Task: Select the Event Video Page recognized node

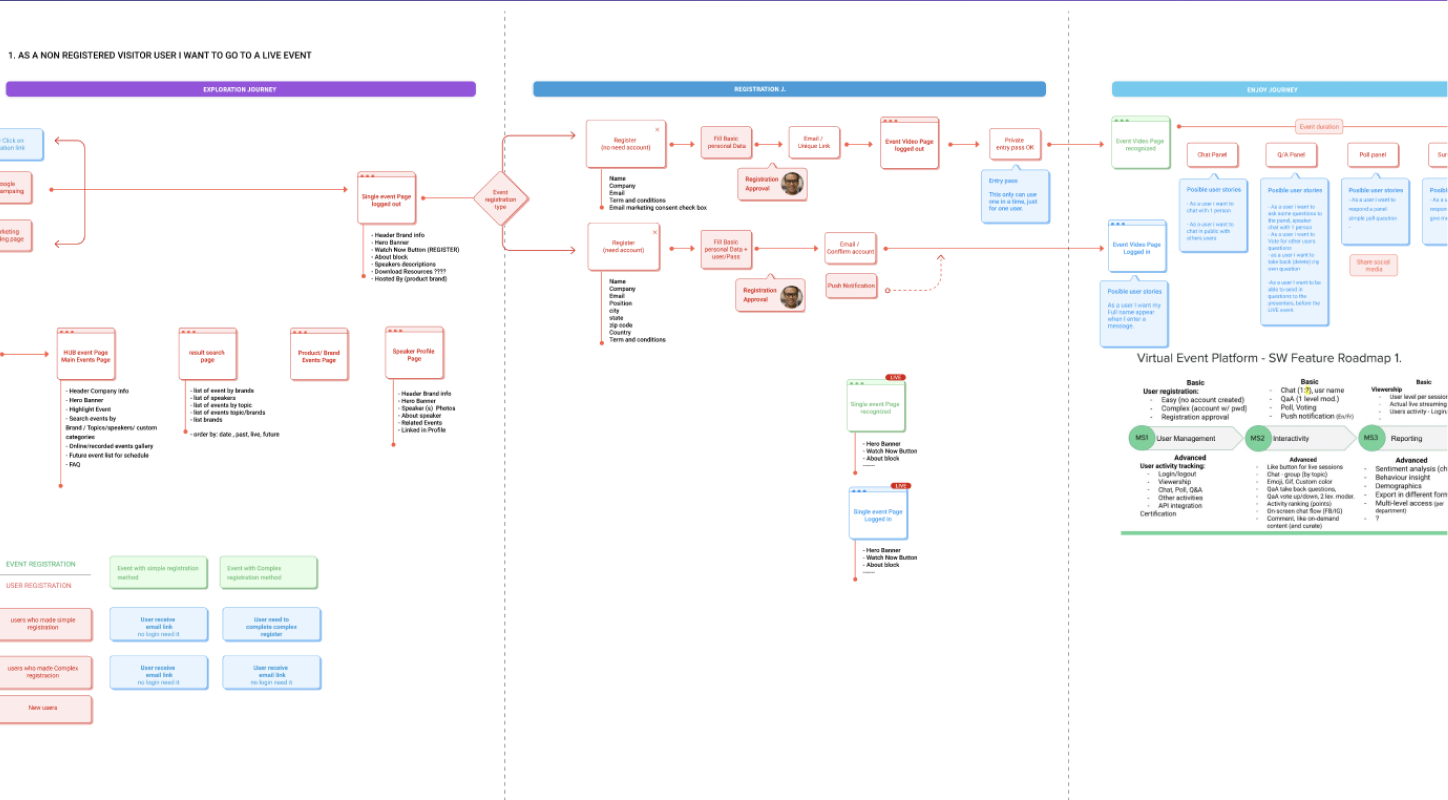Action: click(x=1140, y=144)
